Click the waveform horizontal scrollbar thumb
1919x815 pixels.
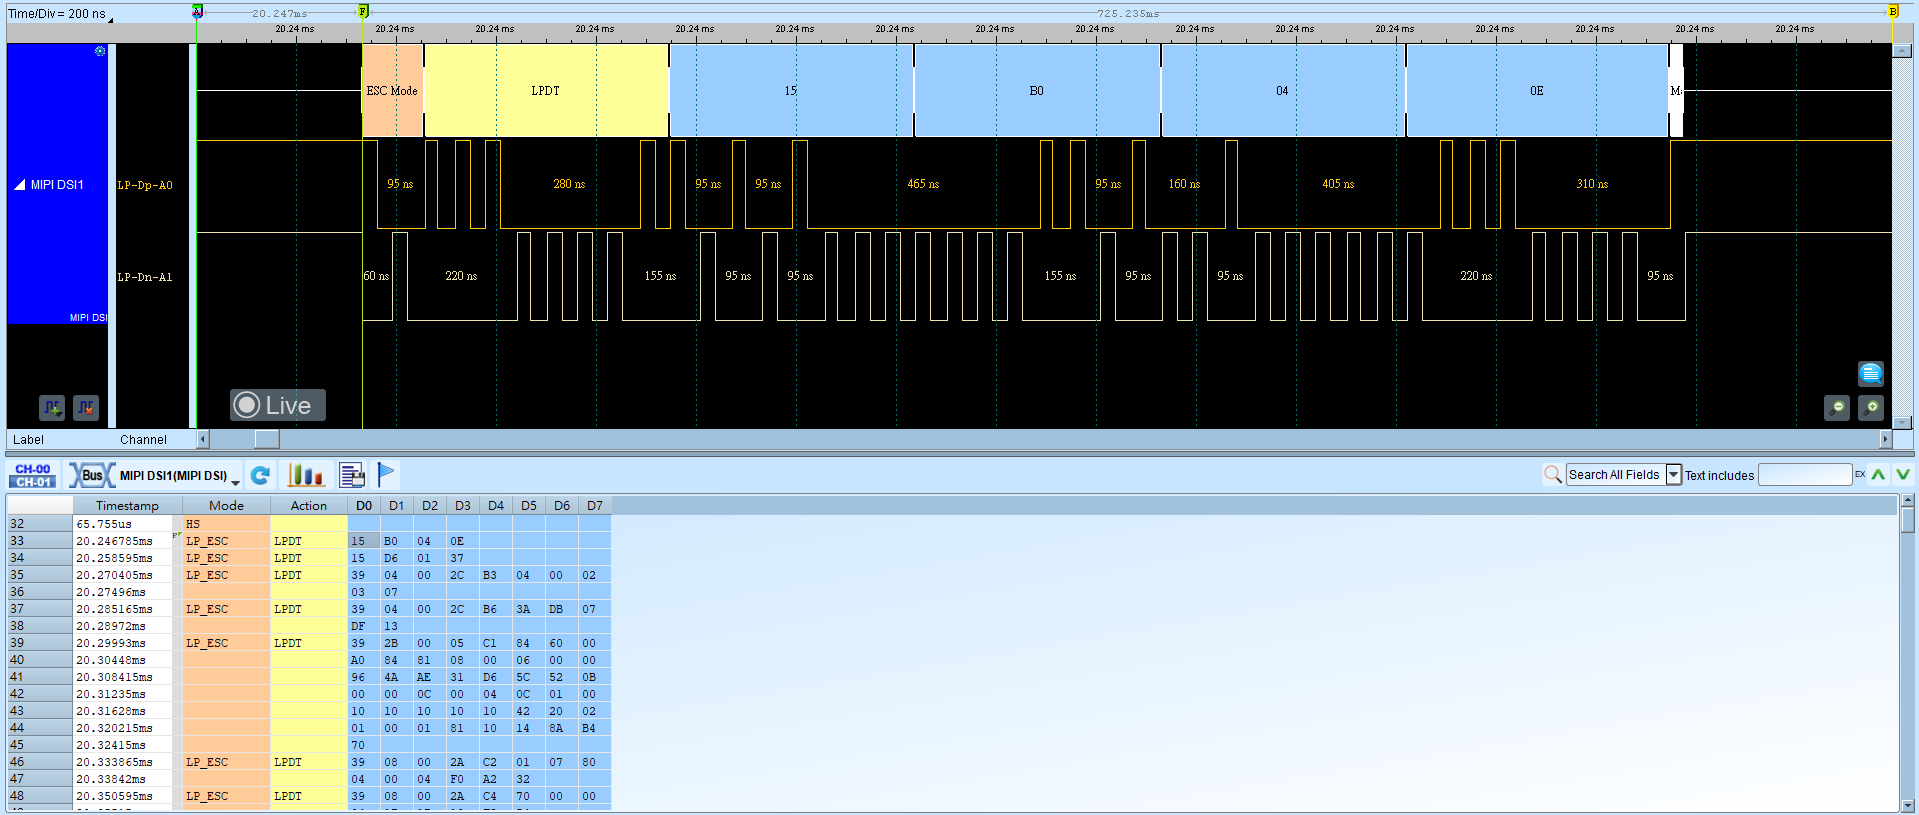click(267, 439)
